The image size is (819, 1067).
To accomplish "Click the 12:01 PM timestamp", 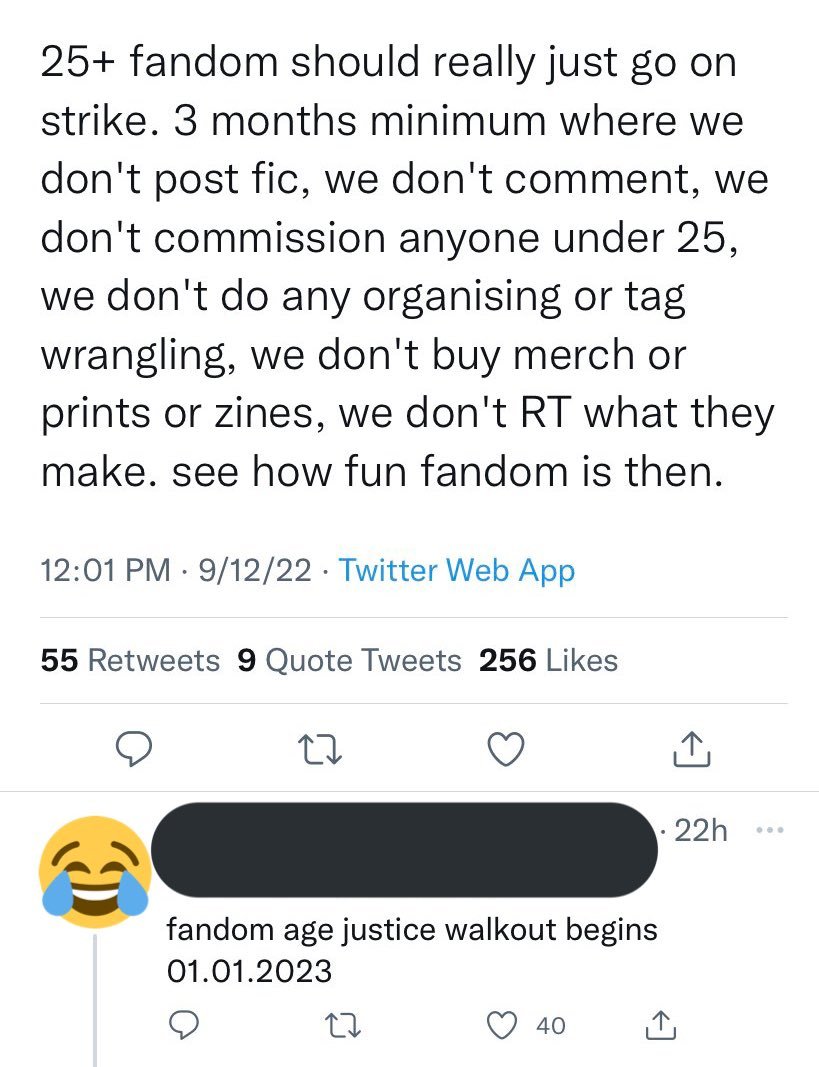I will tap(105, 571).
